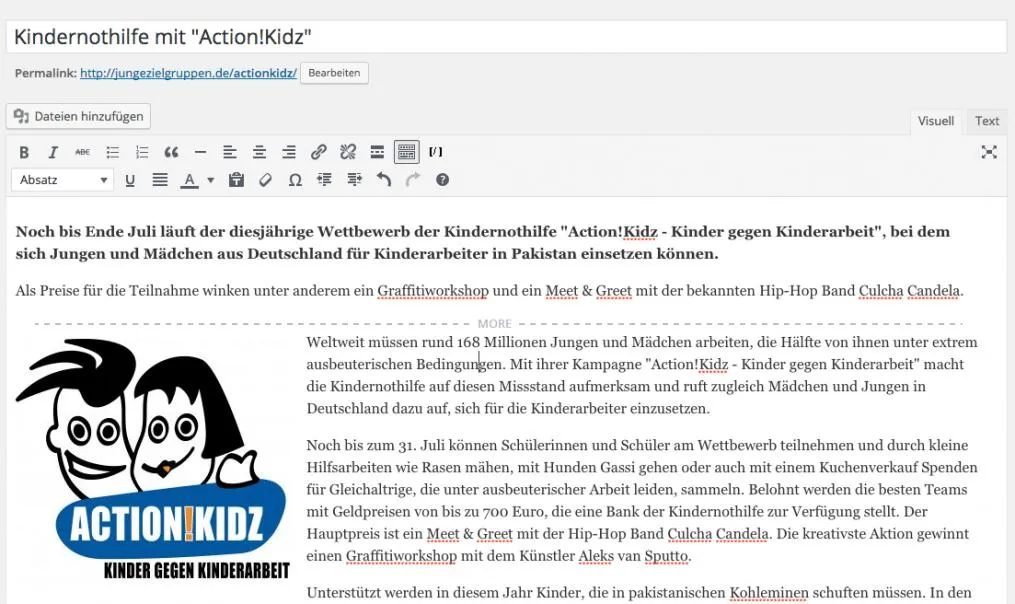The width and height of the screenshot is (1015, 604).
Task: Insert a numbered list
Action: click(142, 152)
